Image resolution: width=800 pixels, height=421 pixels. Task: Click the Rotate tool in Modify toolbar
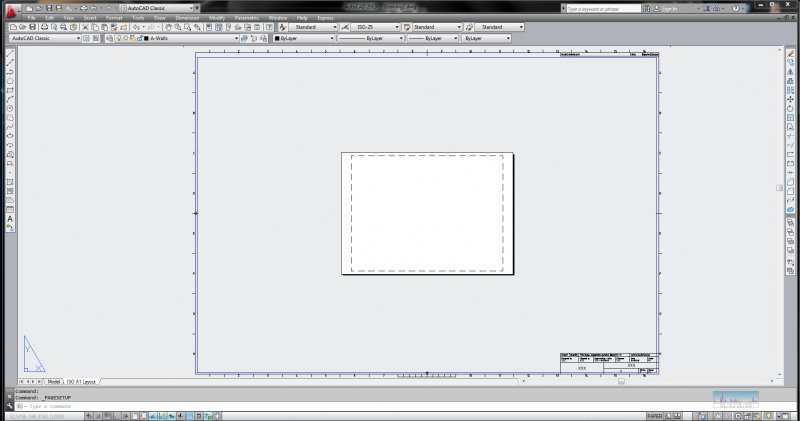pyautogui.click(x=790, y=108)
